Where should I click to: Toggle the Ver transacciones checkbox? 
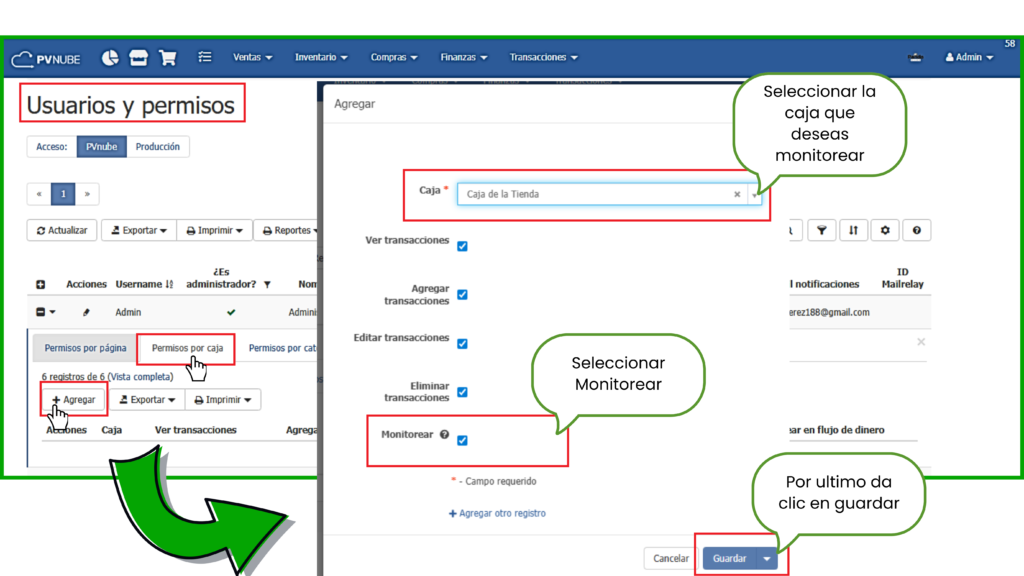(x=462, y=246)
